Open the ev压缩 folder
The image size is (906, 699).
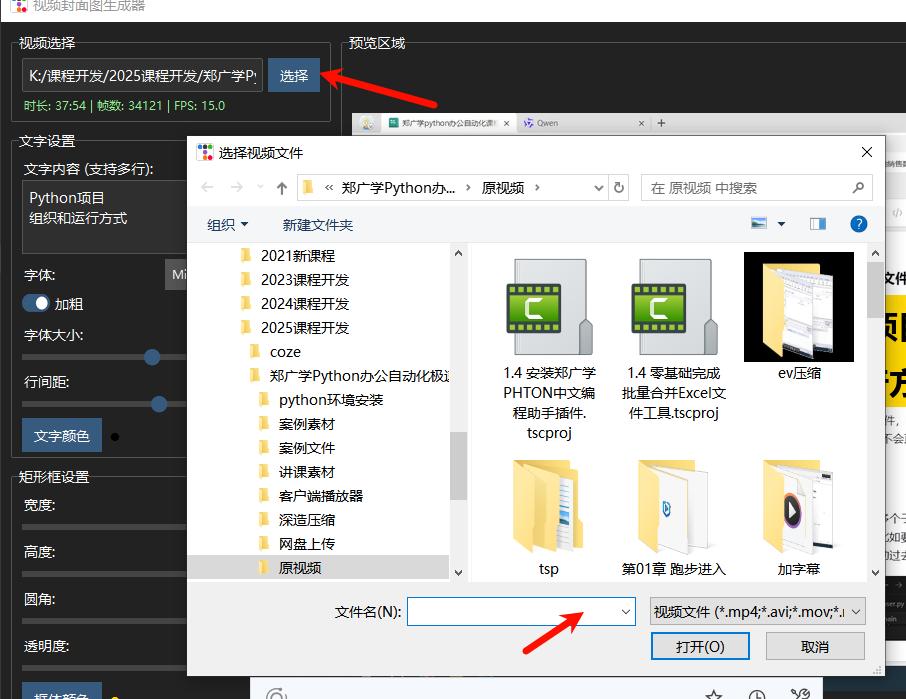(x=798, y=307)
